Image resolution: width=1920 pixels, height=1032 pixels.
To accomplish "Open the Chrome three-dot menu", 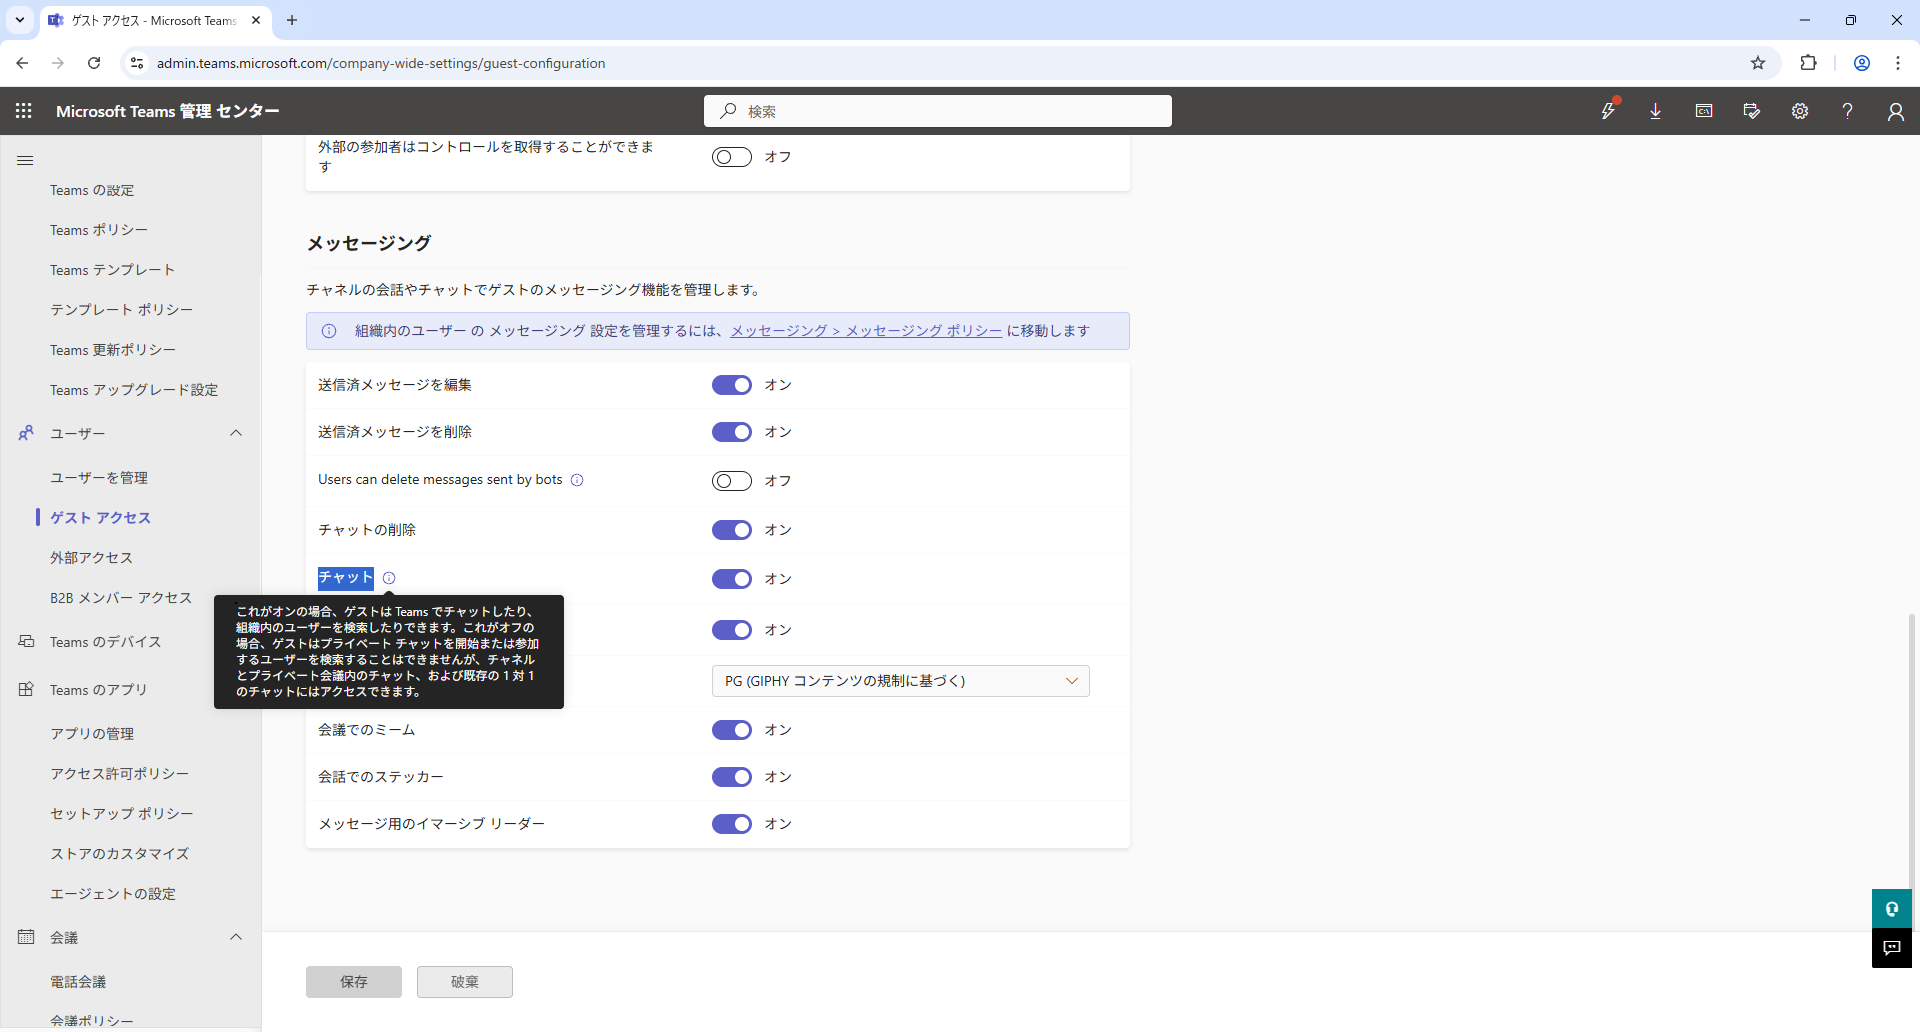I will point(1898,63).
